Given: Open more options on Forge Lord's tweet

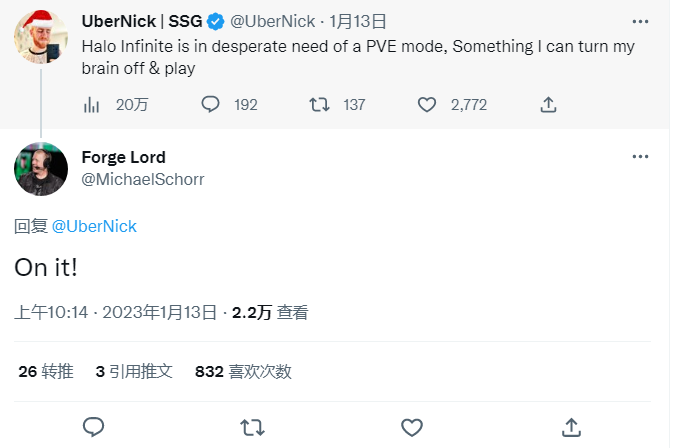Looking at the screenshot, I should (x=640, y=157).
